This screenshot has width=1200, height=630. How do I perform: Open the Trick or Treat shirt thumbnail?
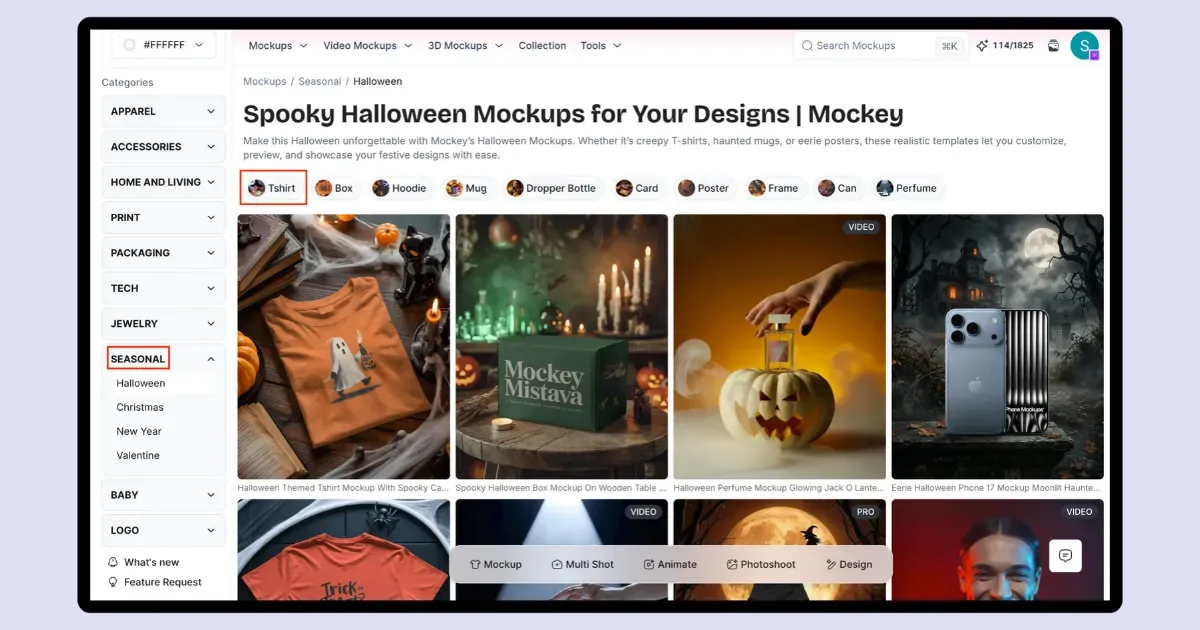tap(344, 549)
